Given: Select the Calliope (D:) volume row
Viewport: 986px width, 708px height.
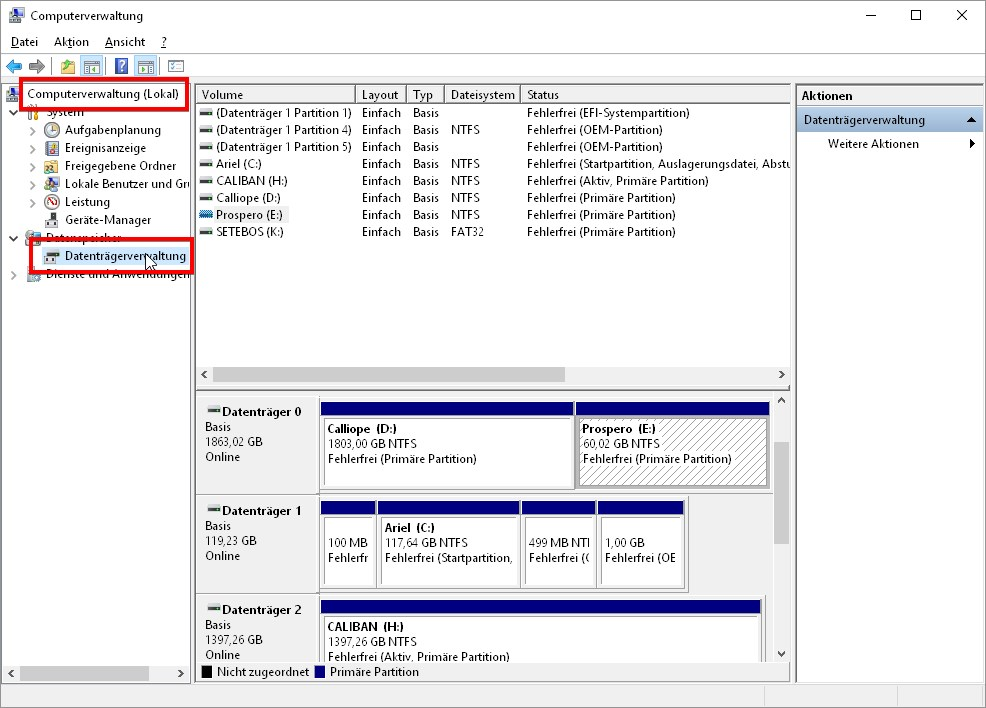Looking at the screenshot, I should pos(493,198).
